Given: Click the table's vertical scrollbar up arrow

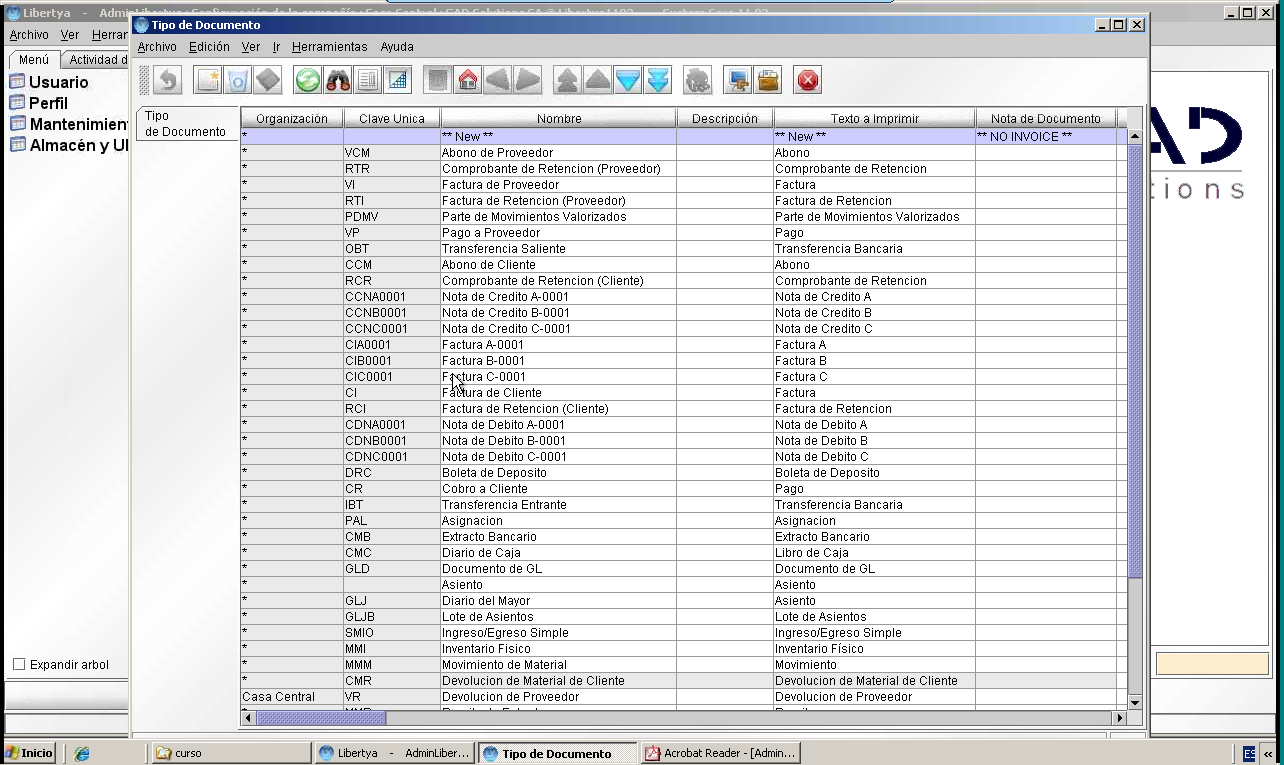Looking at the screenshot, I should point(1134,136).
